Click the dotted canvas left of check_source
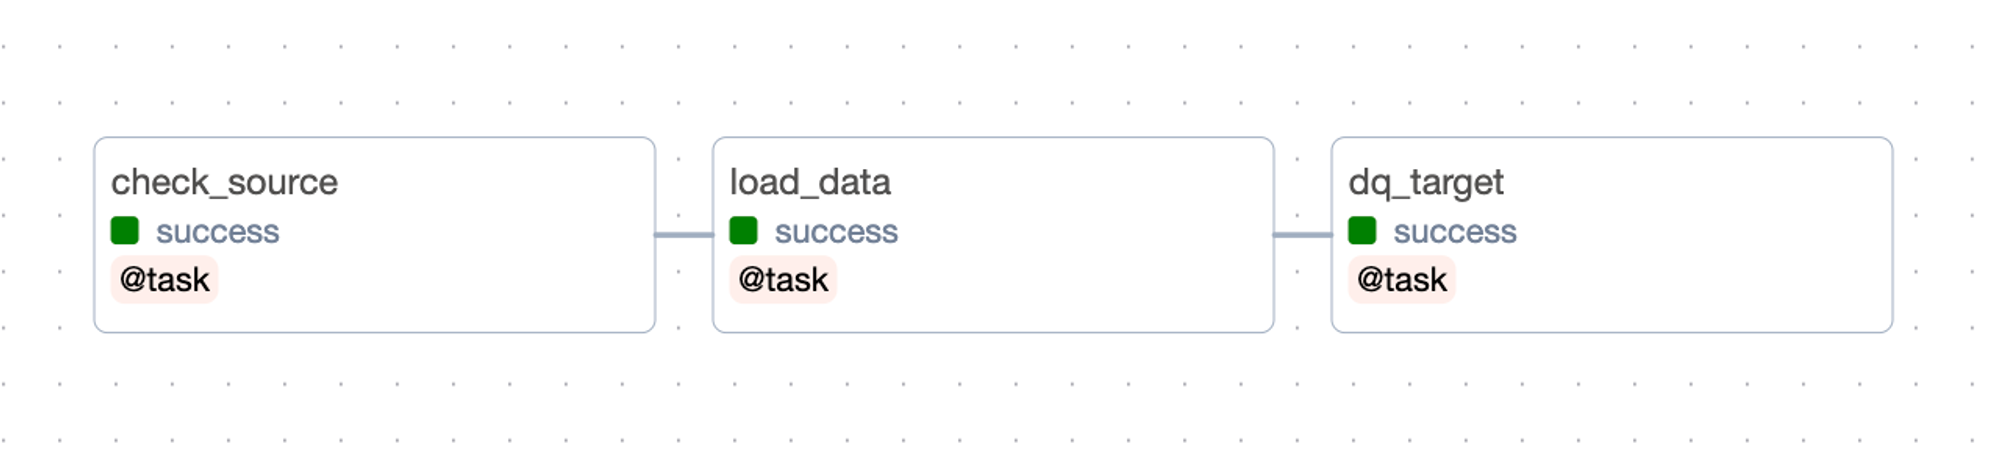The width and height of the screenshot is (2000, 450). (x=45, y=235)
